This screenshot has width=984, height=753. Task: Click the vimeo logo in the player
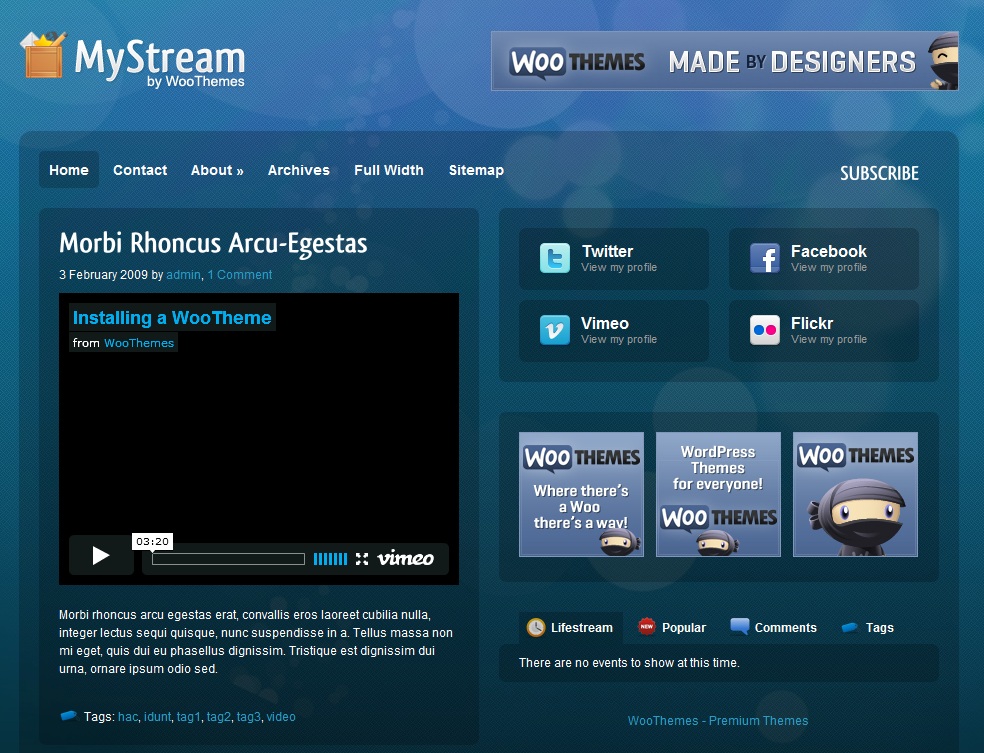[405, 558]
